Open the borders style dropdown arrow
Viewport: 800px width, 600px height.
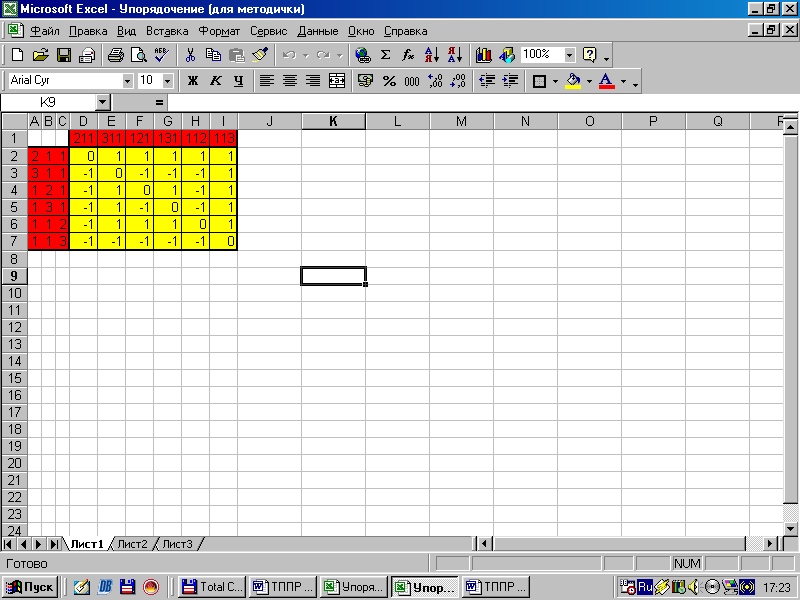[x=555, y=81]
